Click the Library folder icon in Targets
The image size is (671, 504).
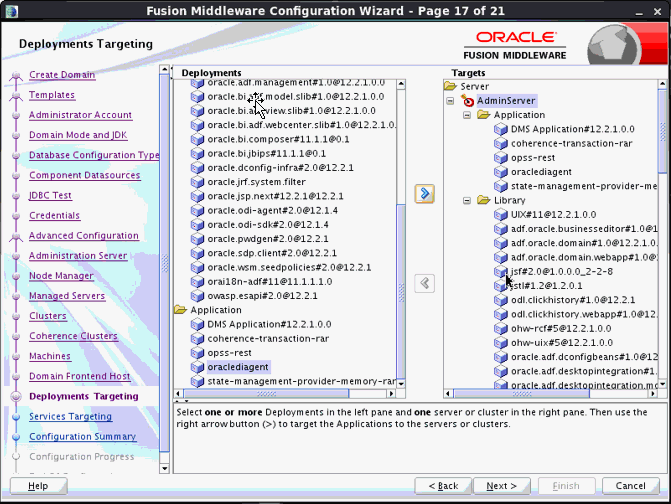484,200
